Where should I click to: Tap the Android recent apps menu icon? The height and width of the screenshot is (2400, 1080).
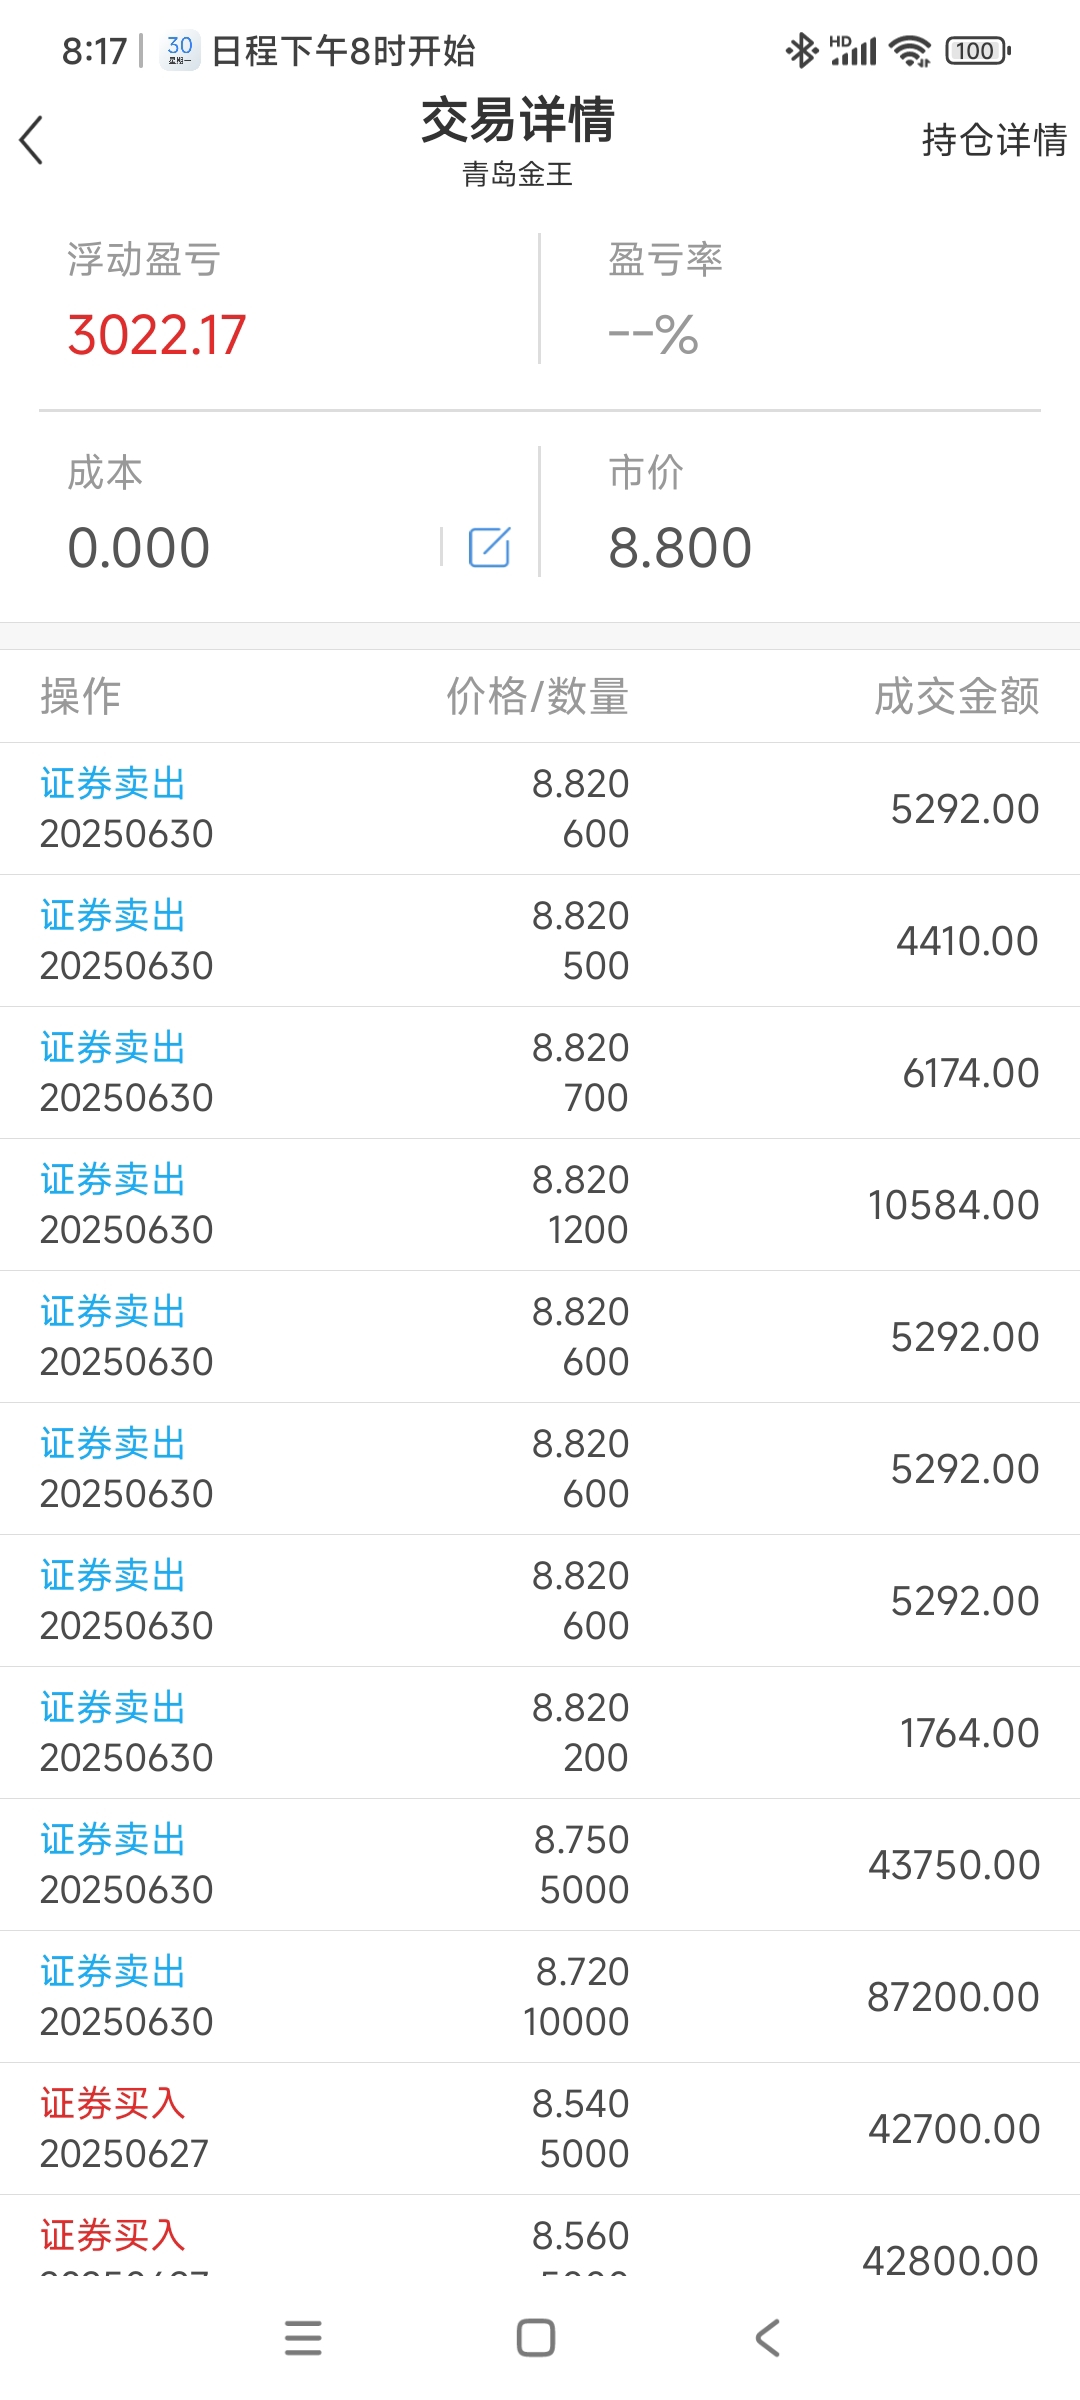pos(303,2338)
